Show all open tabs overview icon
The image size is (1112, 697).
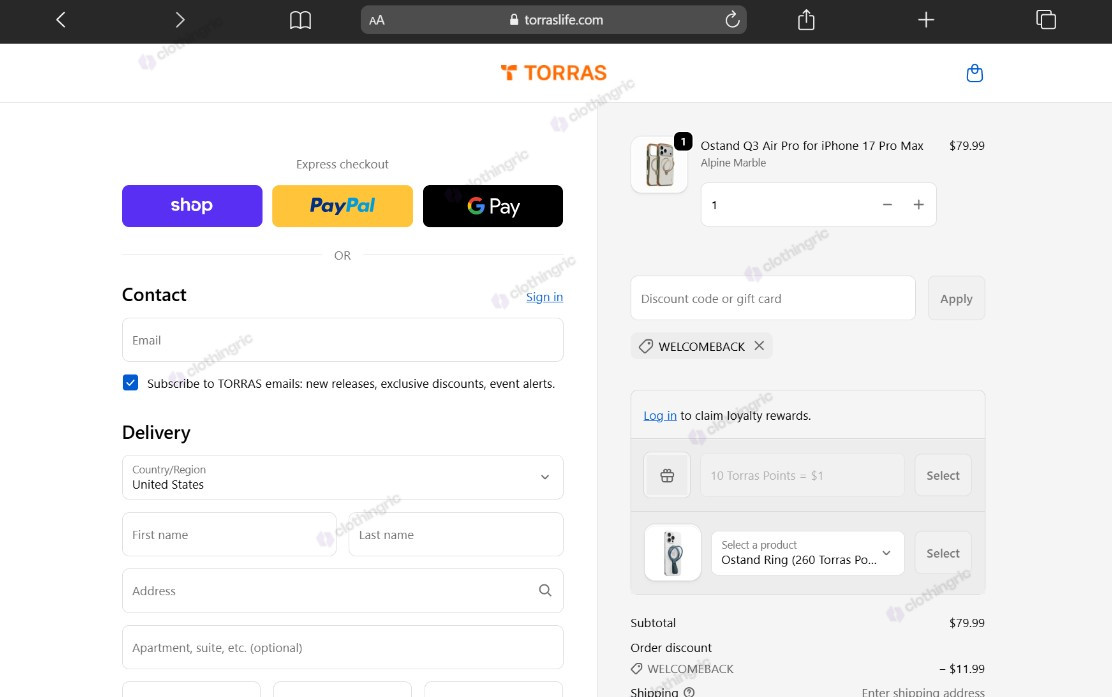pyautogui.click(x=1046, y=20)
